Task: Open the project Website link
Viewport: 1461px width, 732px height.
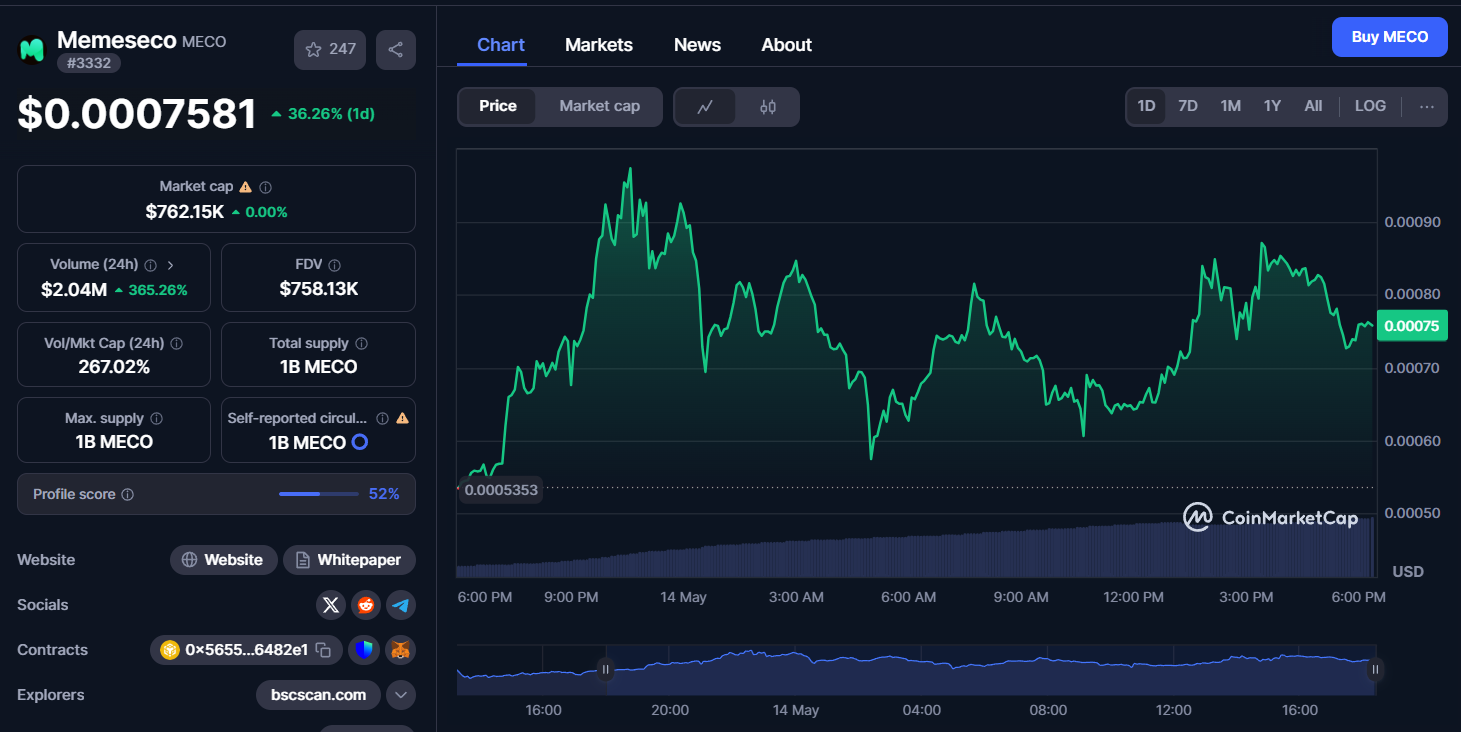Action: point(222,560)
